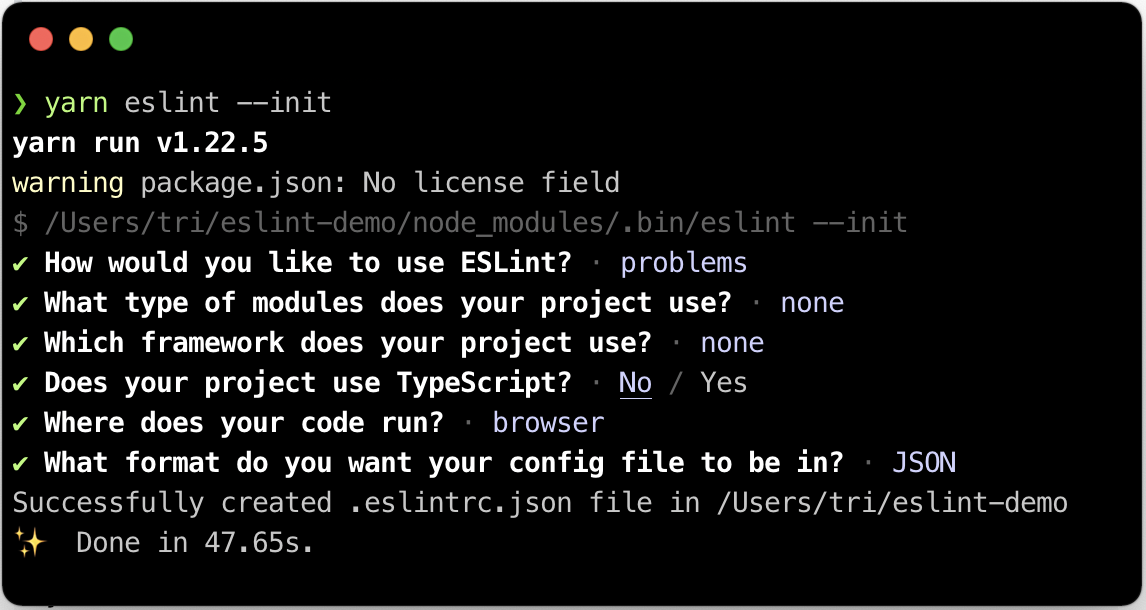This screenshot has height=610, width=1146.
Task: Select the Yes option for TypeScript
Action: pos(724,383)
